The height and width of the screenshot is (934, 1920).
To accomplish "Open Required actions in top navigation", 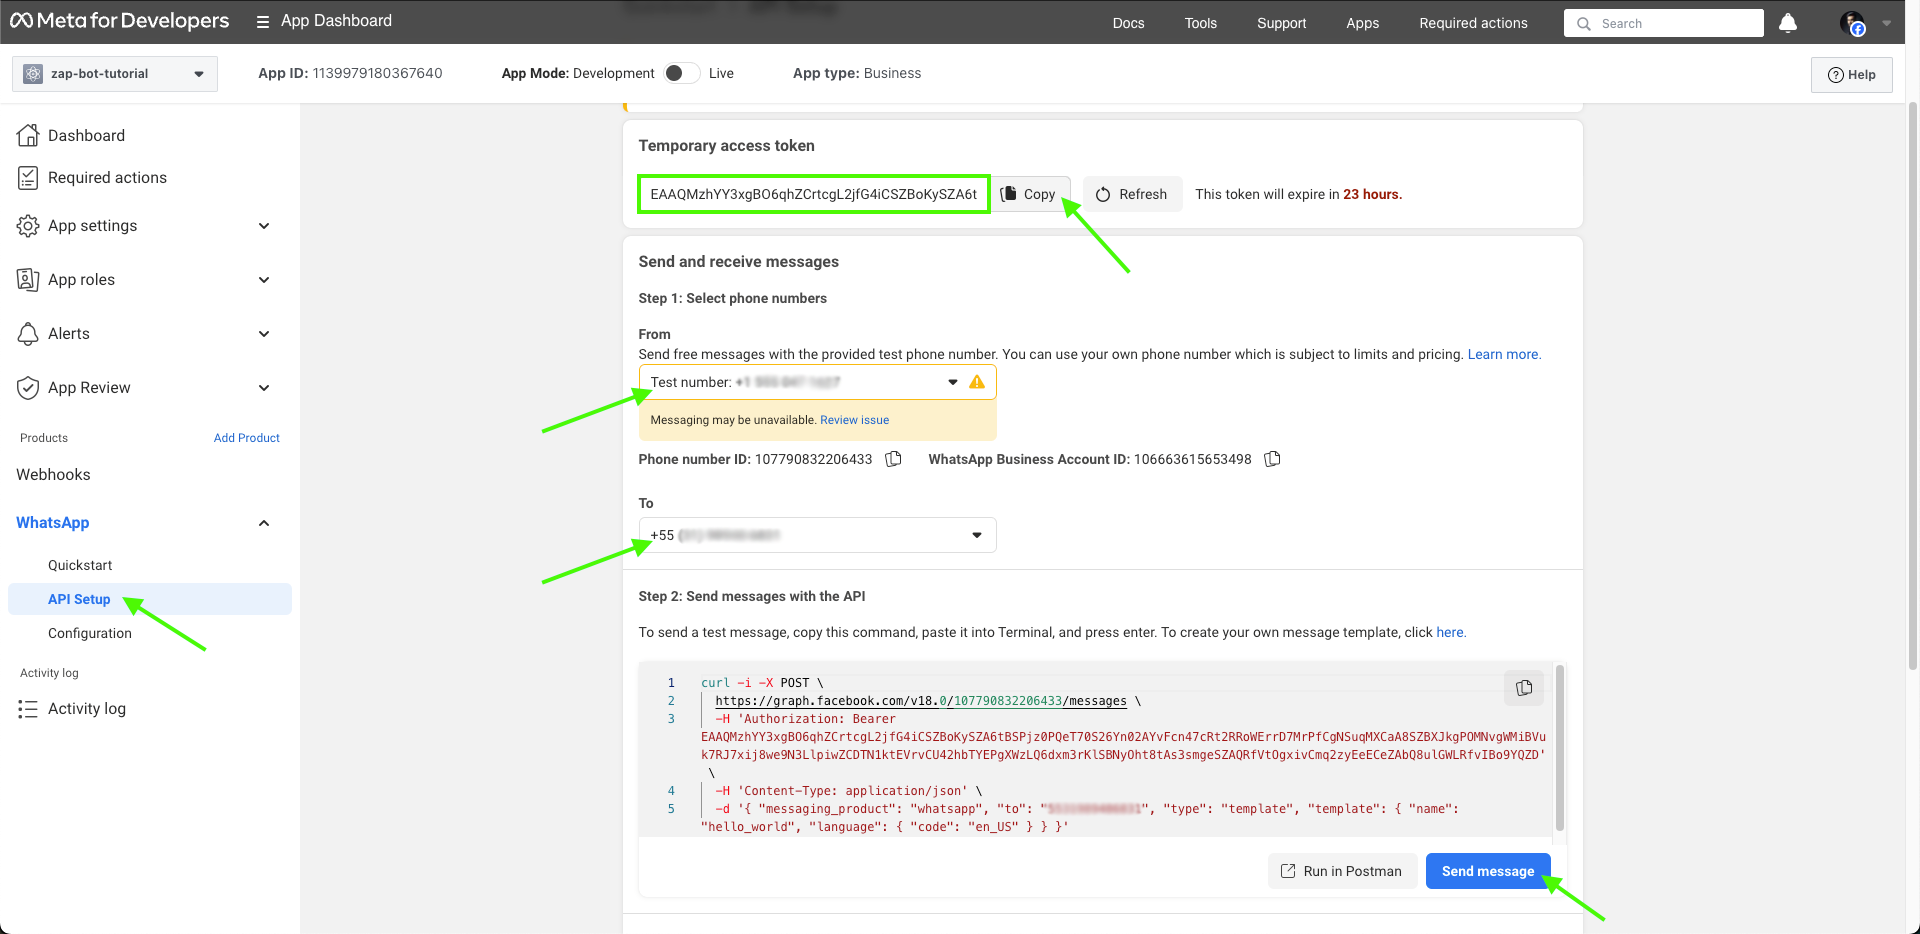I will pyautogui.click(x=1473, y=23).
